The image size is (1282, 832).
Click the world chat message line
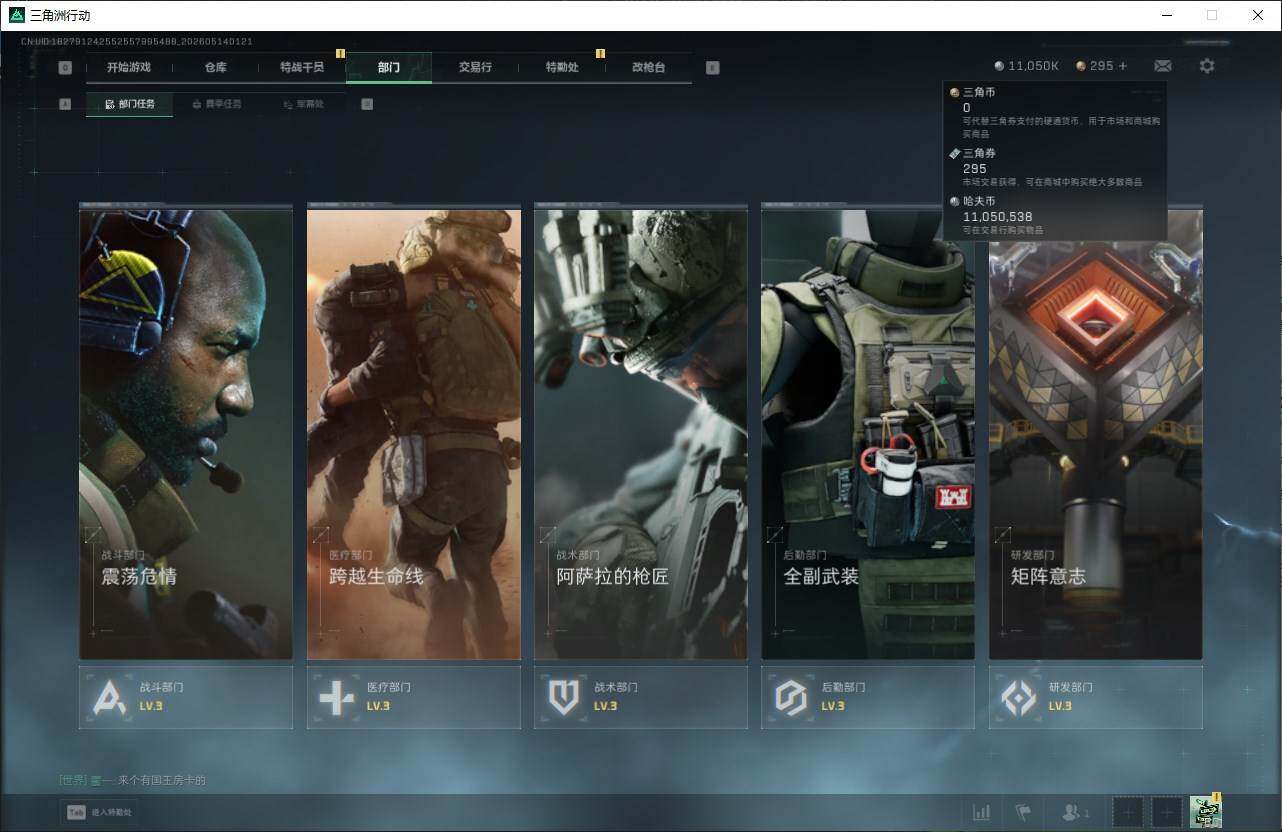click(x=132, y=780)
